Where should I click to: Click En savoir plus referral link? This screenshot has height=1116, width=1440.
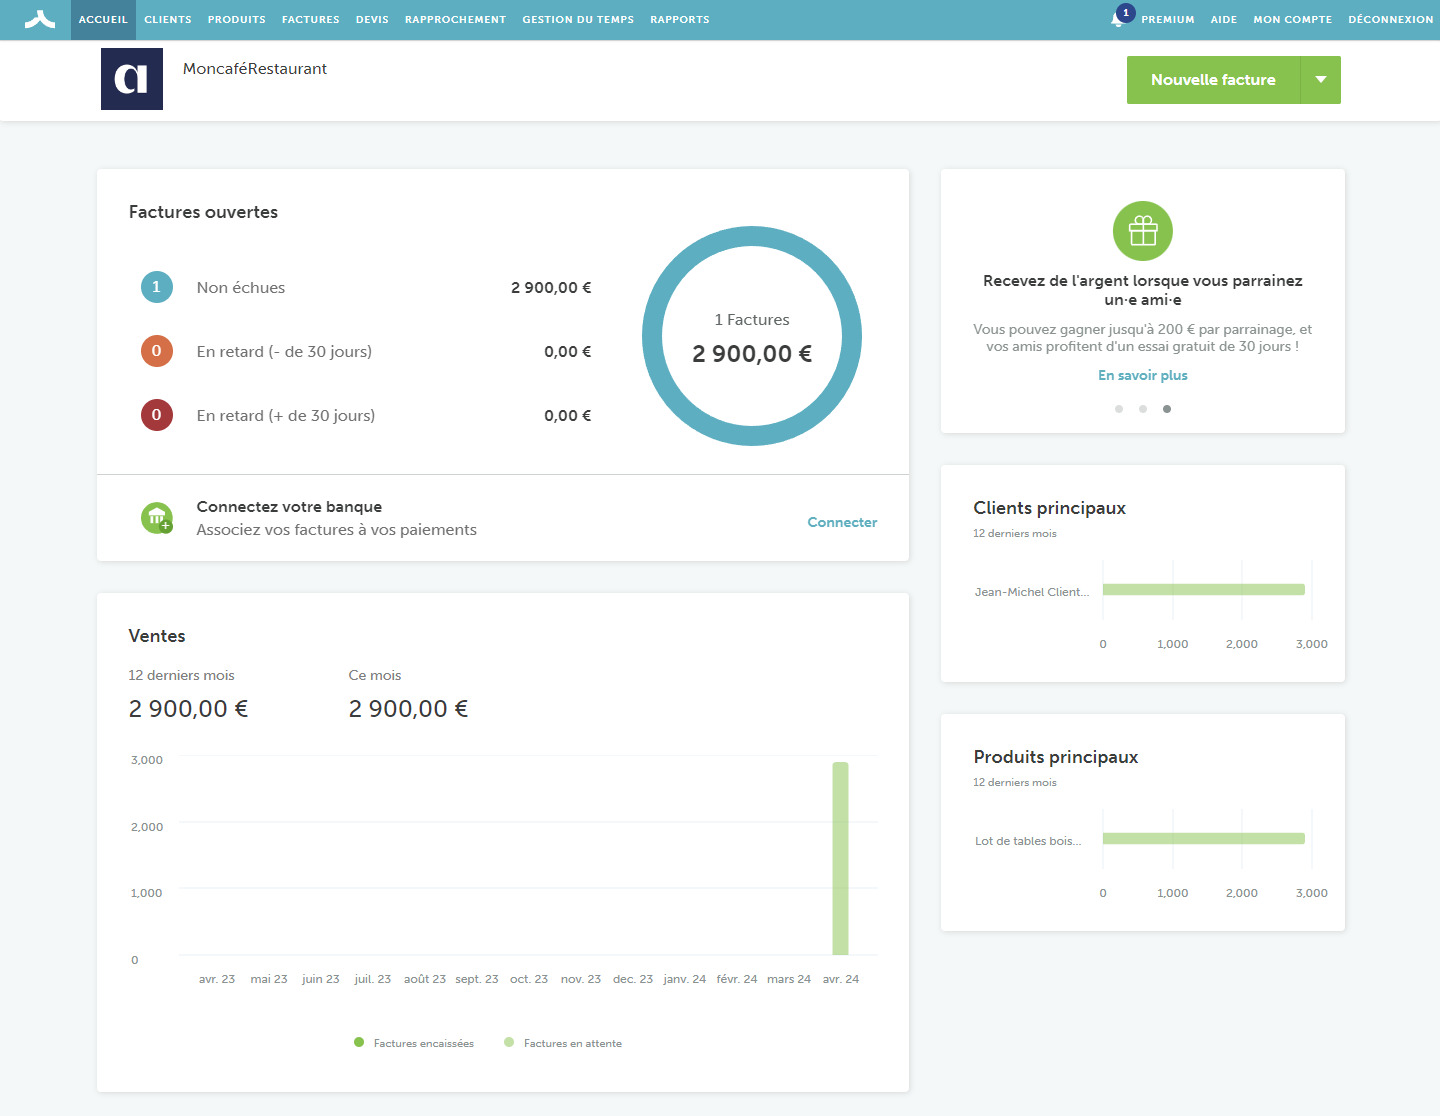pyautogui.click(x=1143, y=375)
